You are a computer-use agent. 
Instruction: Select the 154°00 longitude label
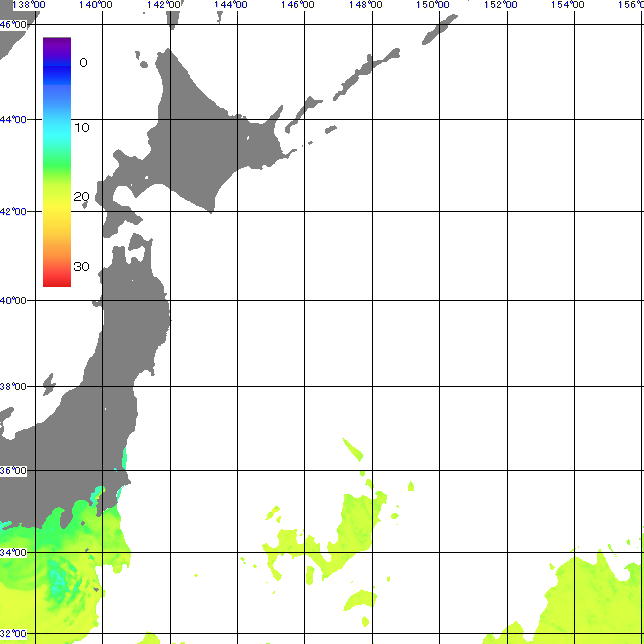click(x=568, y=5)
